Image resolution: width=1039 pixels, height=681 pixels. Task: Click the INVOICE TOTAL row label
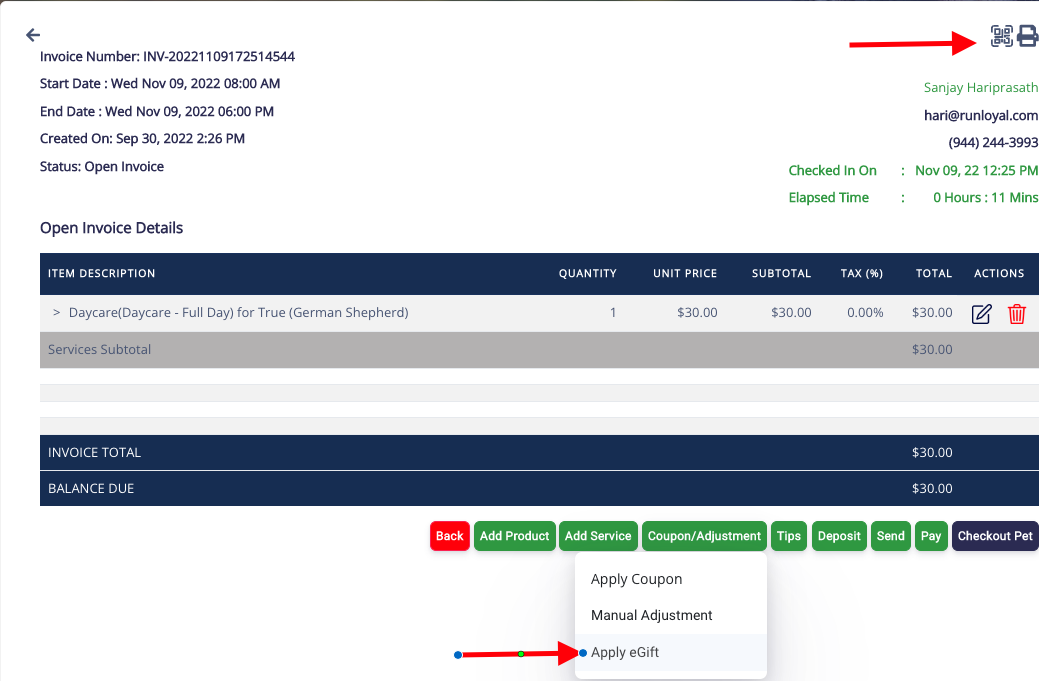(94, 452)
